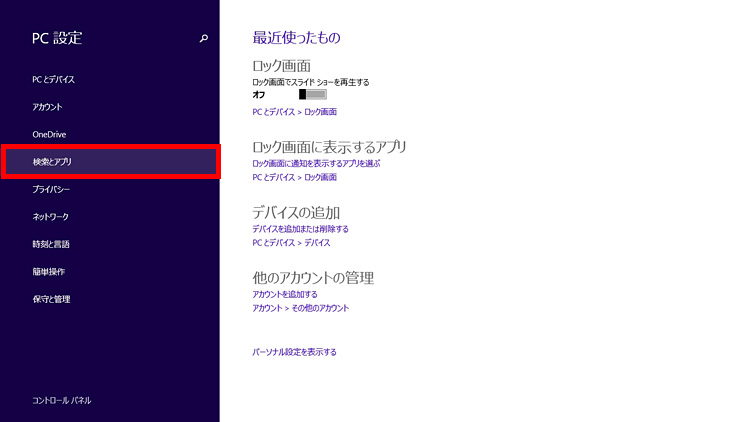Select アカウント in the sidebar
Image resolution: width=750 pixels, height=422 pixels.
click(x=47, y=107)
